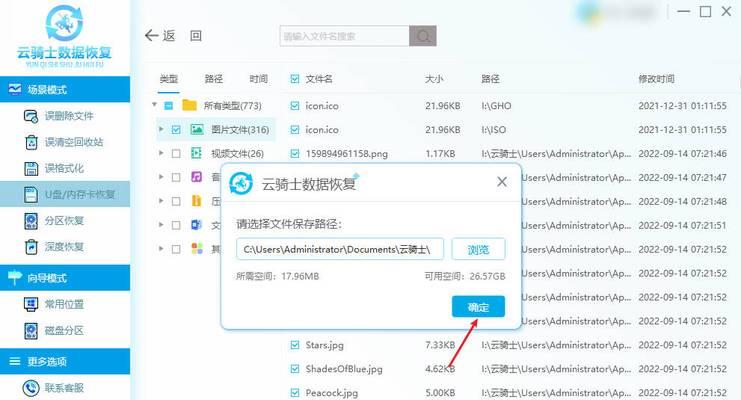Select the compressed files archive icon
The width and height of the screenshot is (741, 400).
pos(197,201)
